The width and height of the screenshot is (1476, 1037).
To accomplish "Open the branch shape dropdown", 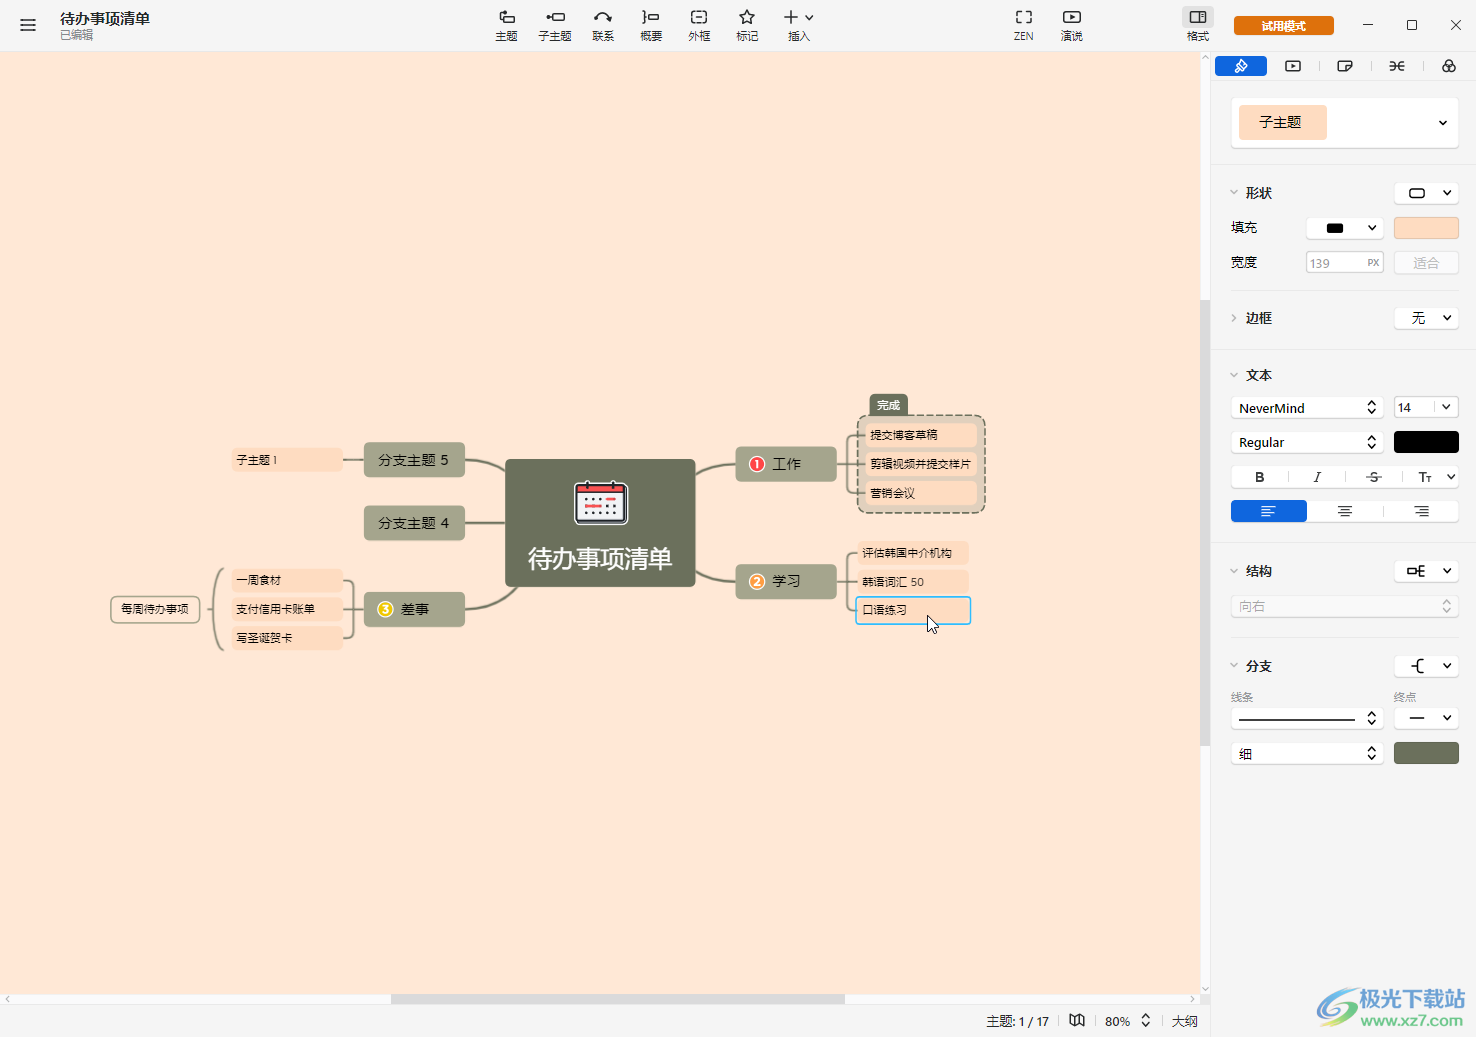I will pyautogui.click(x=1426, y=666).
